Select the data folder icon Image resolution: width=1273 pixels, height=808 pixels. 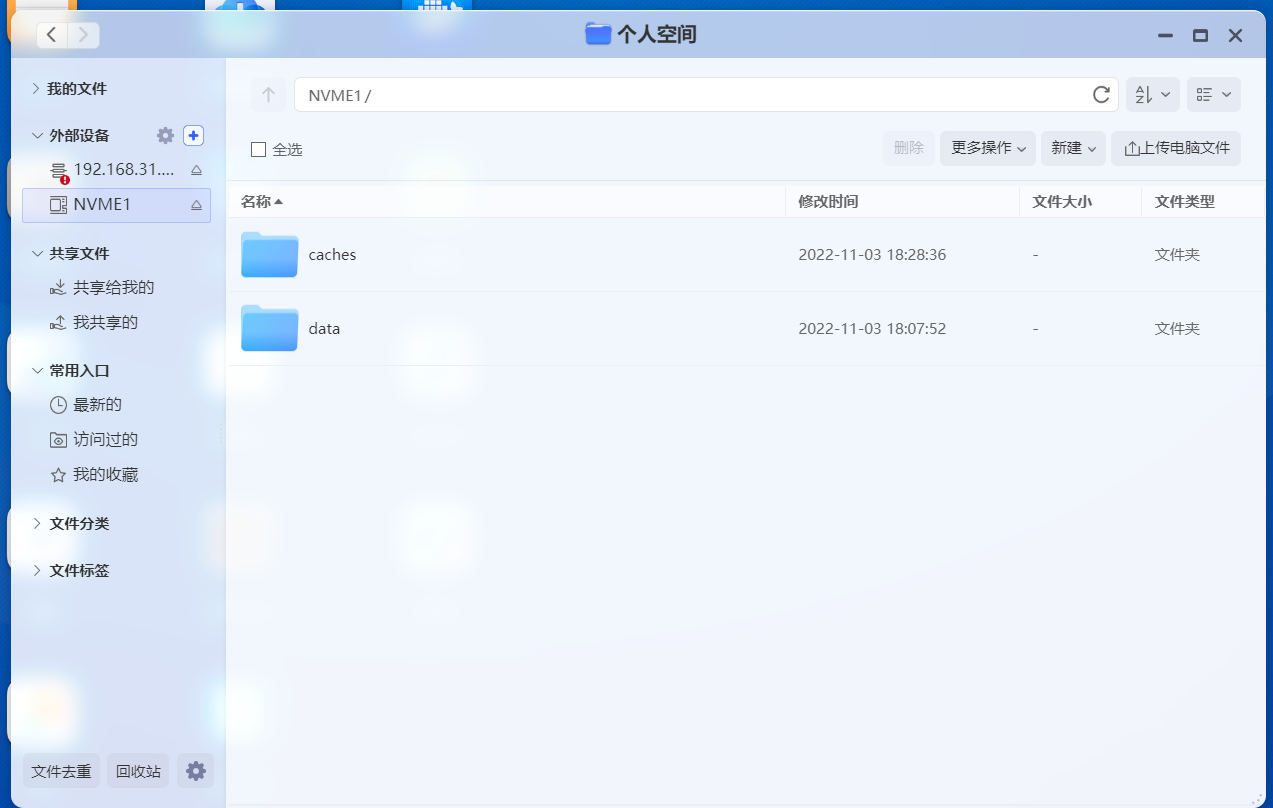270,329
